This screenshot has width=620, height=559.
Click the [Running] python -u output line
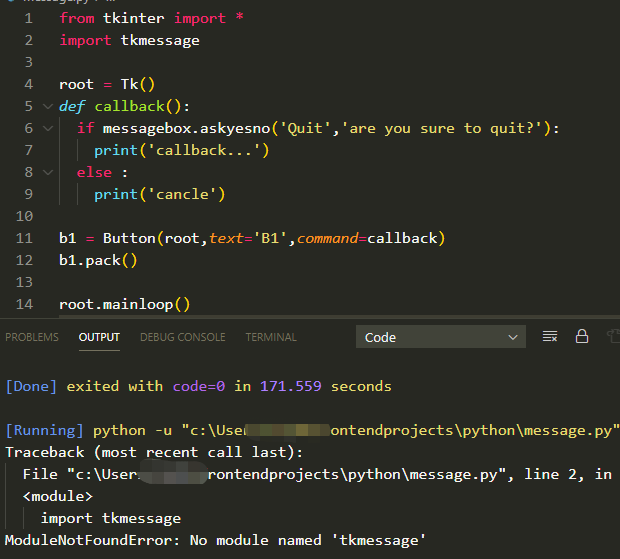coord(312,430)
